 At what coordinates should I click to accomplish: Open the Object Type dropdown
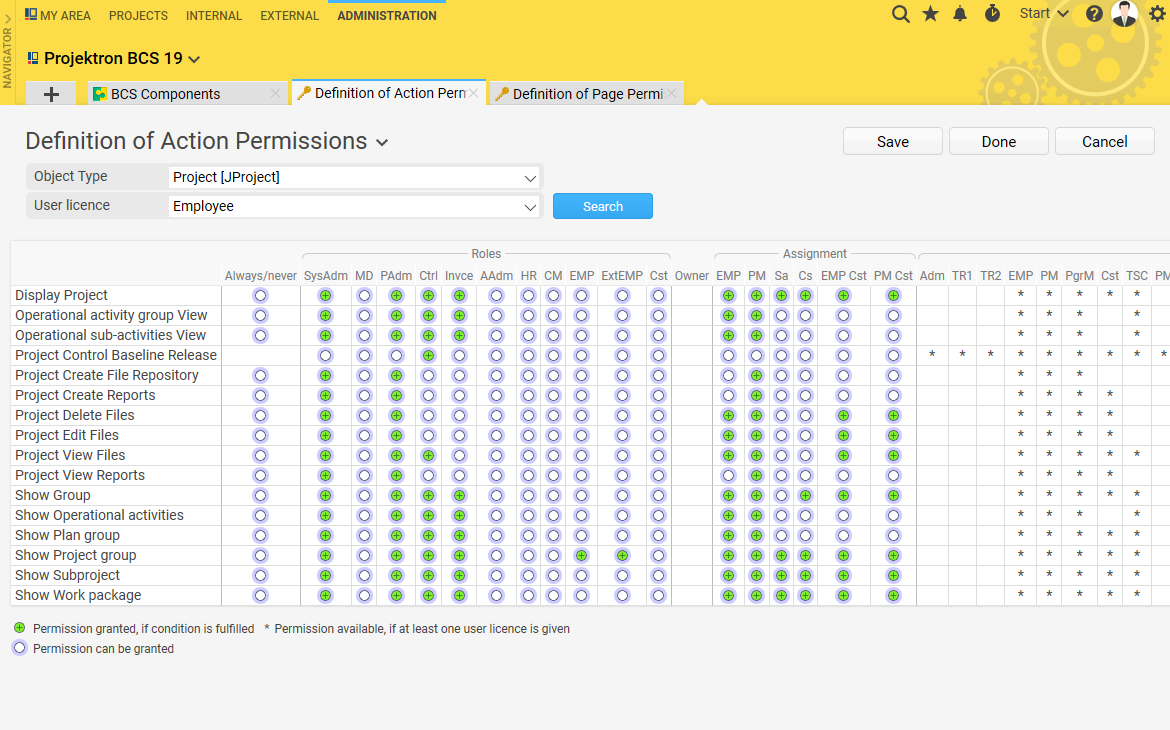click(x=530, y=176)
